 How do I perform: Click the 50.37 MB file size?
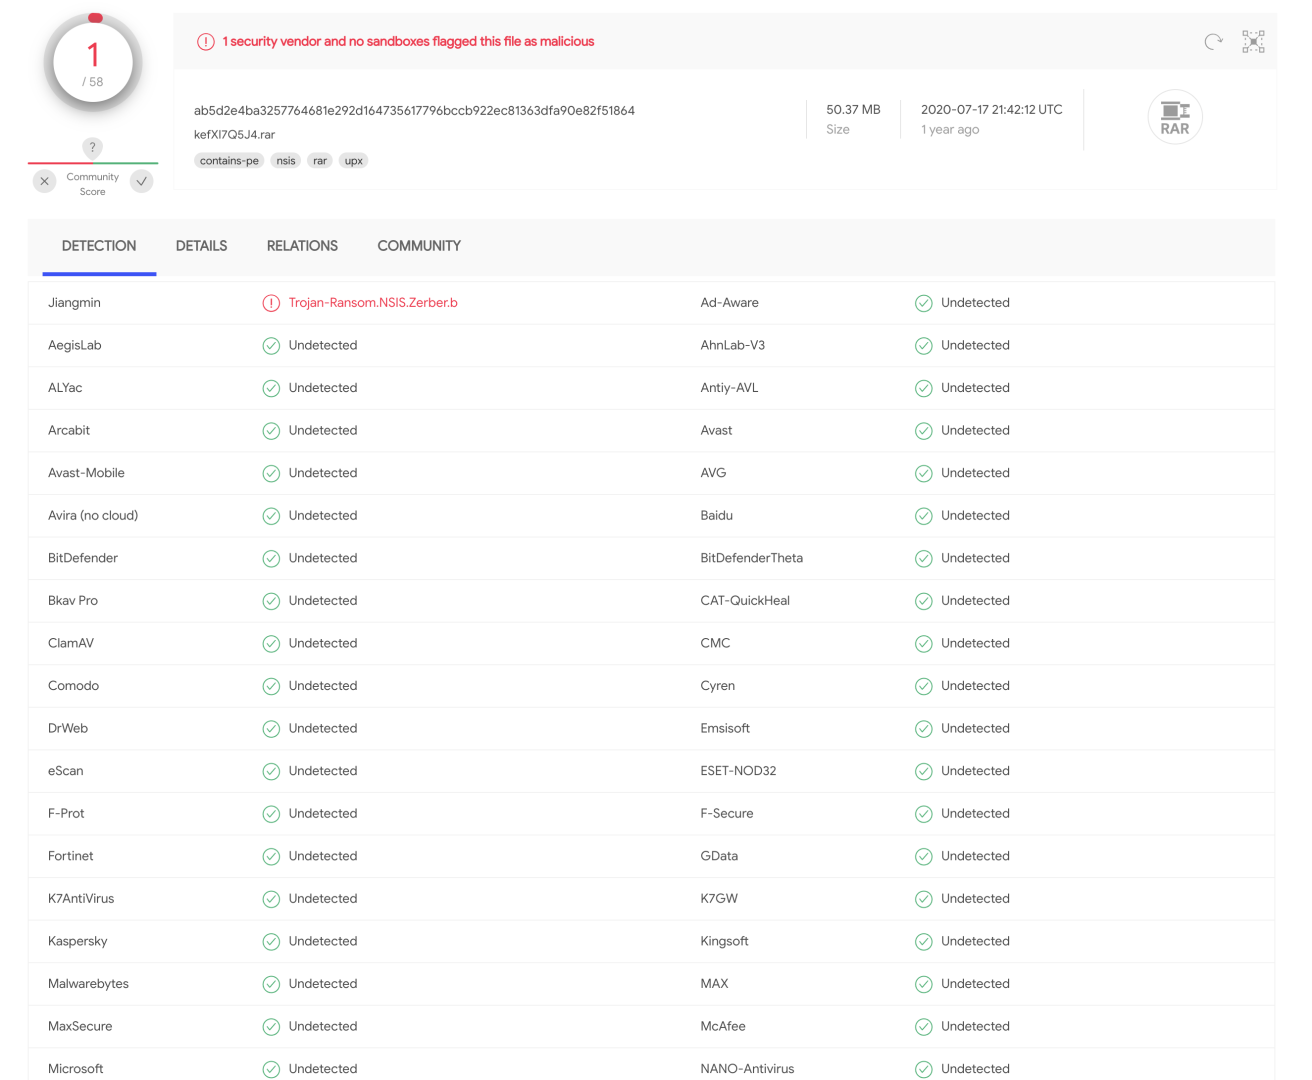(853, 110)
